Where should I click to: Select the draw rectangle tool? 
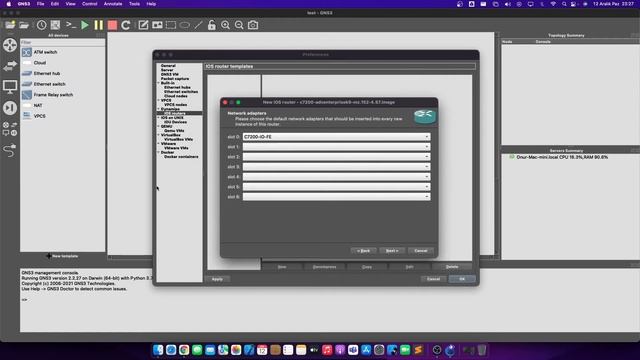click(171, 25)
